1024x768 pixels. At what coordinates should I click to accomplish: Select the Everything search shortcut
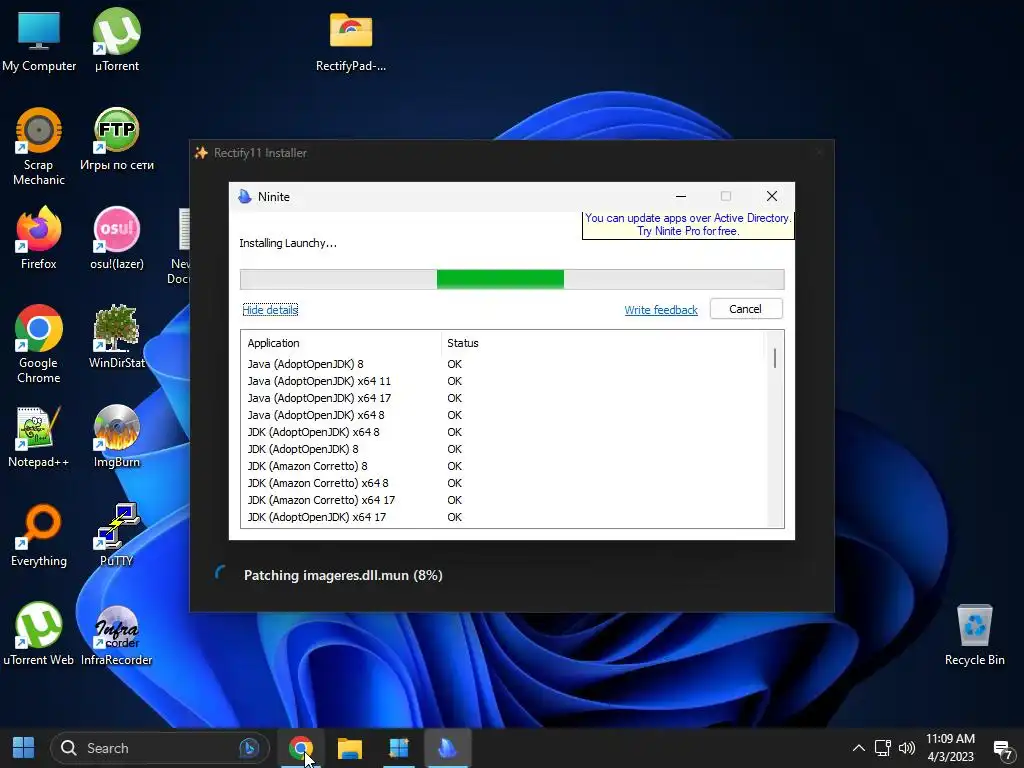click(x=39, y=536)
